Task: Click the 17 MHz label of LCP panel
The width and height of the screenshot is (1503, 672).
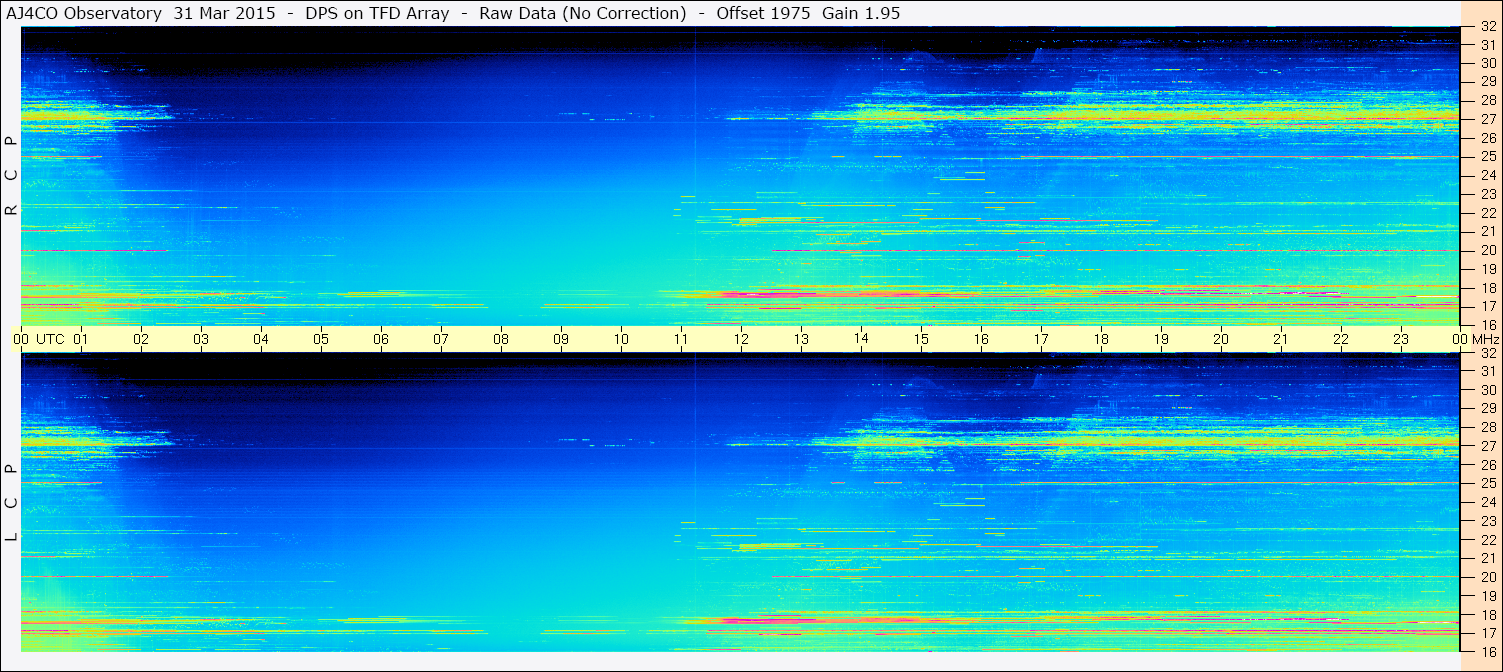Action: pos(1487,633)
